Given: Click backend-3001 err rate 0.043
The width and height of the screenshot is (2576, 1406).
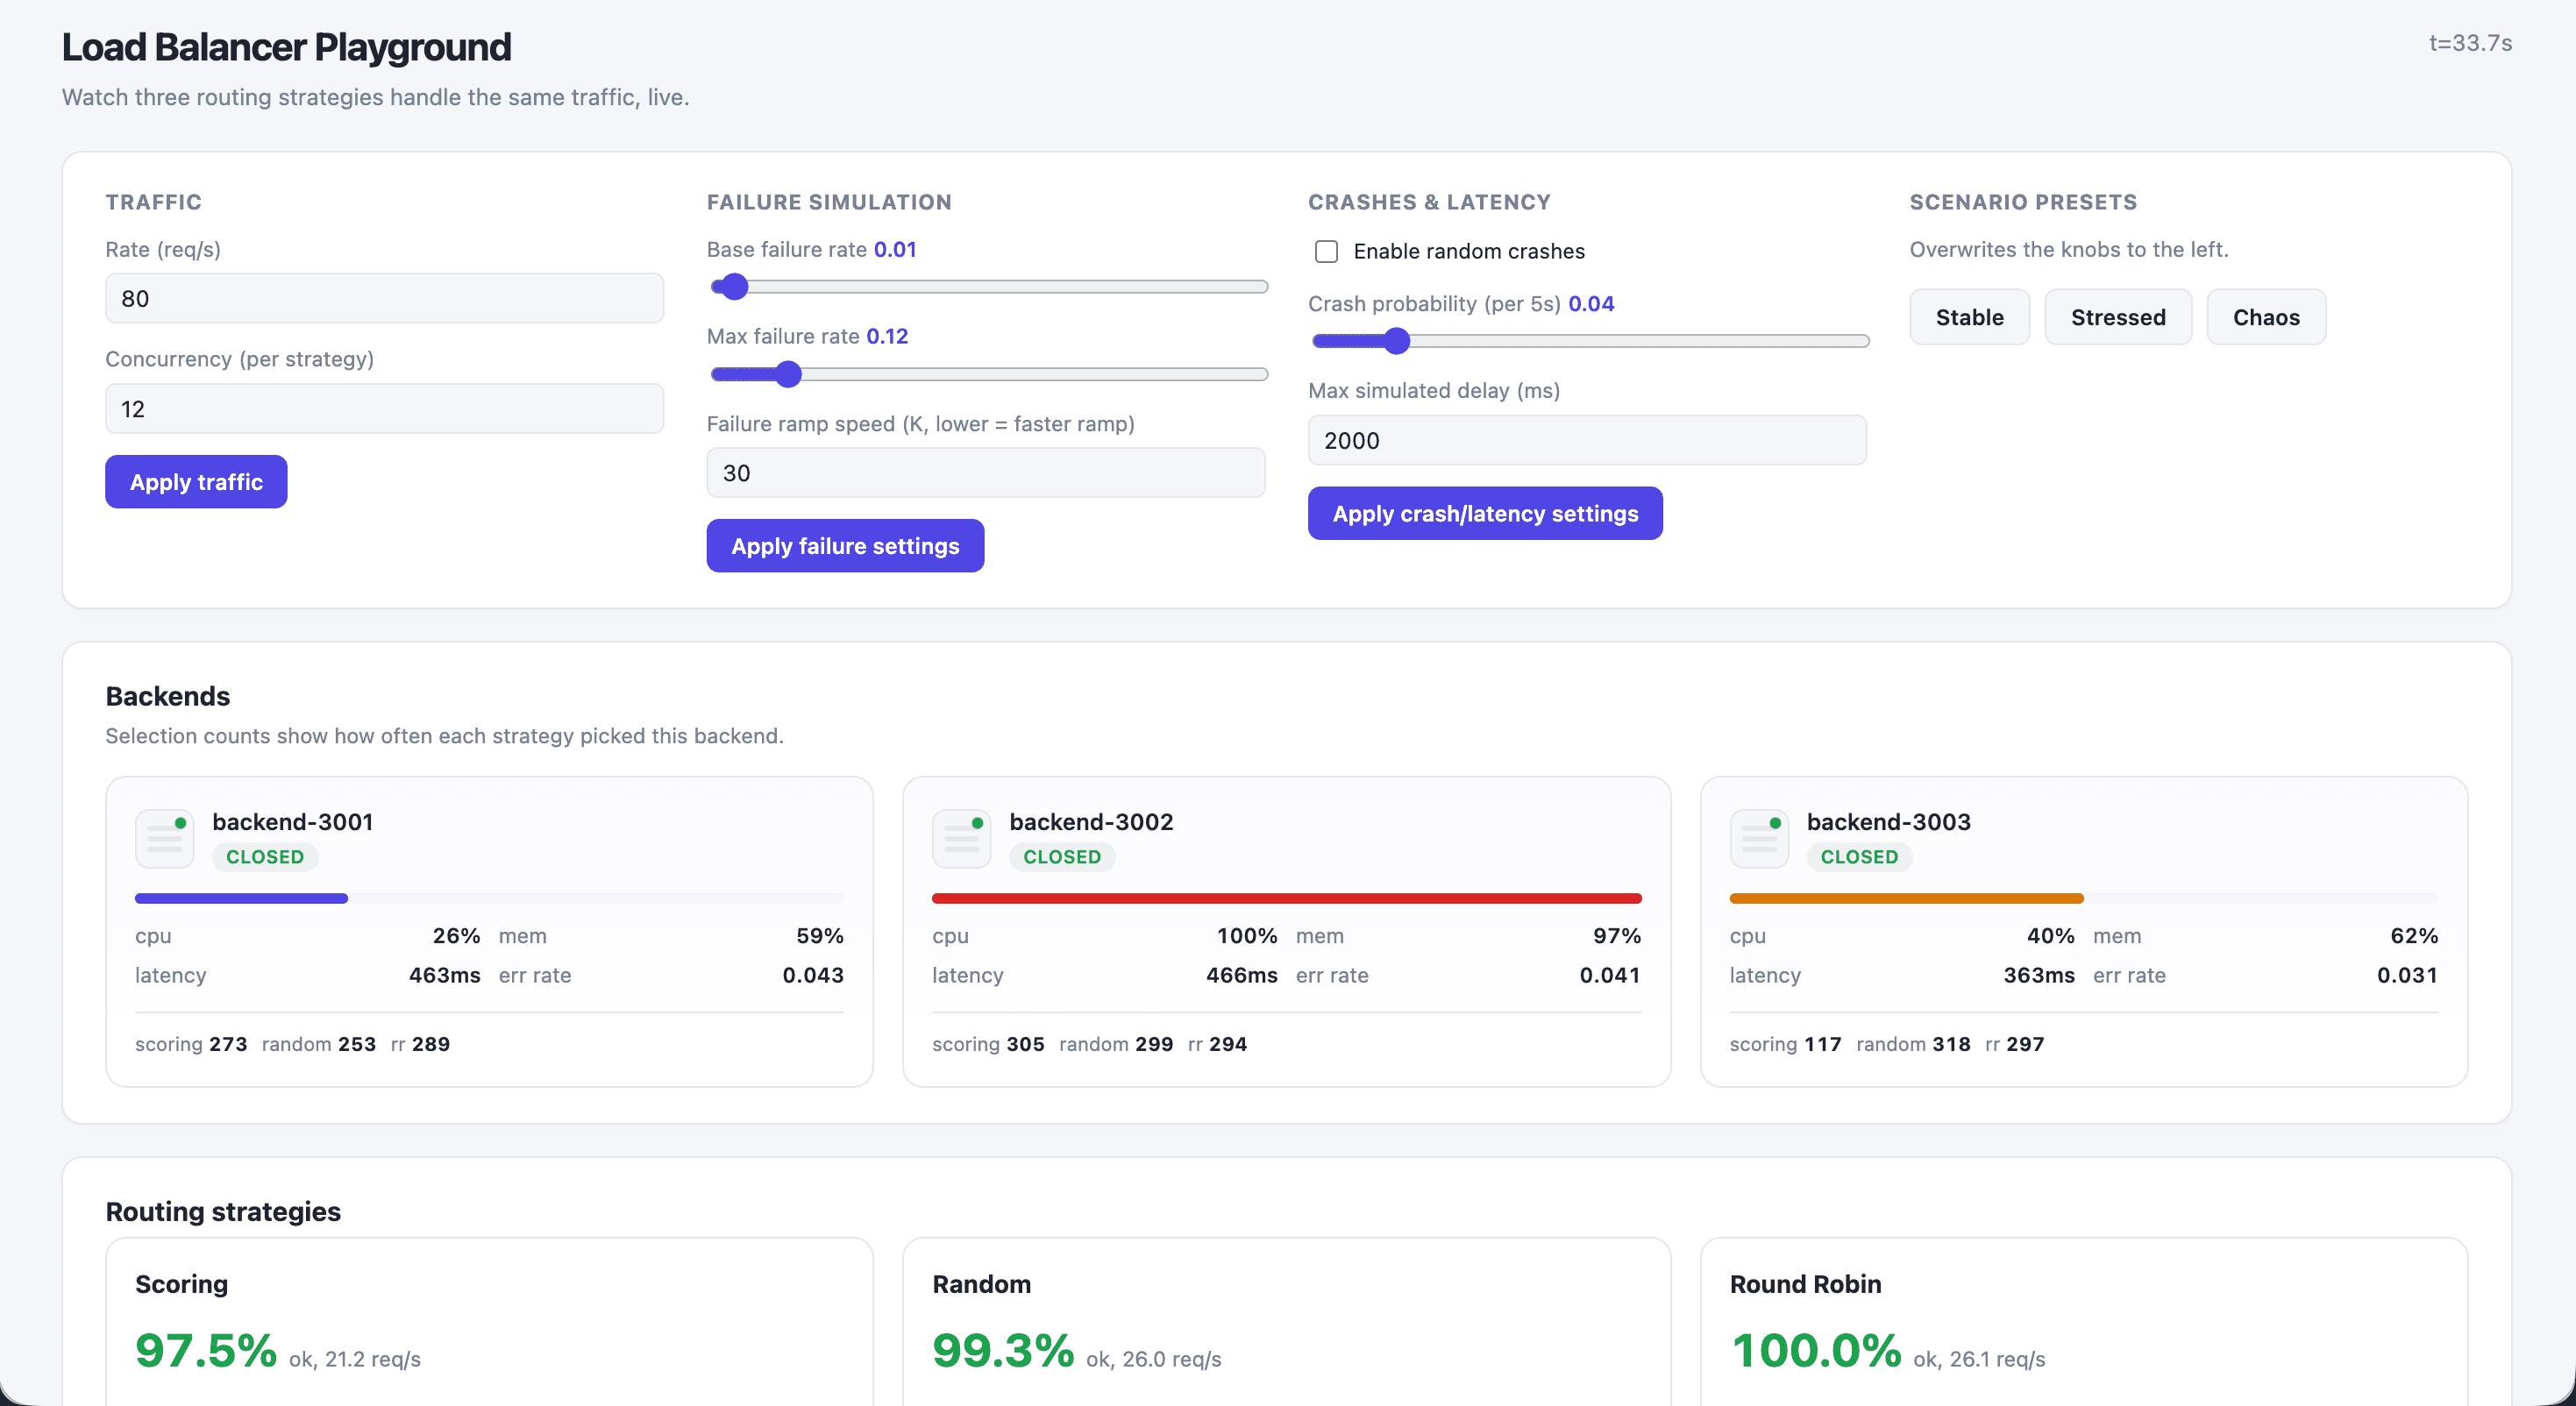Looking at the screenshot, I should click(x=812, y=975).
